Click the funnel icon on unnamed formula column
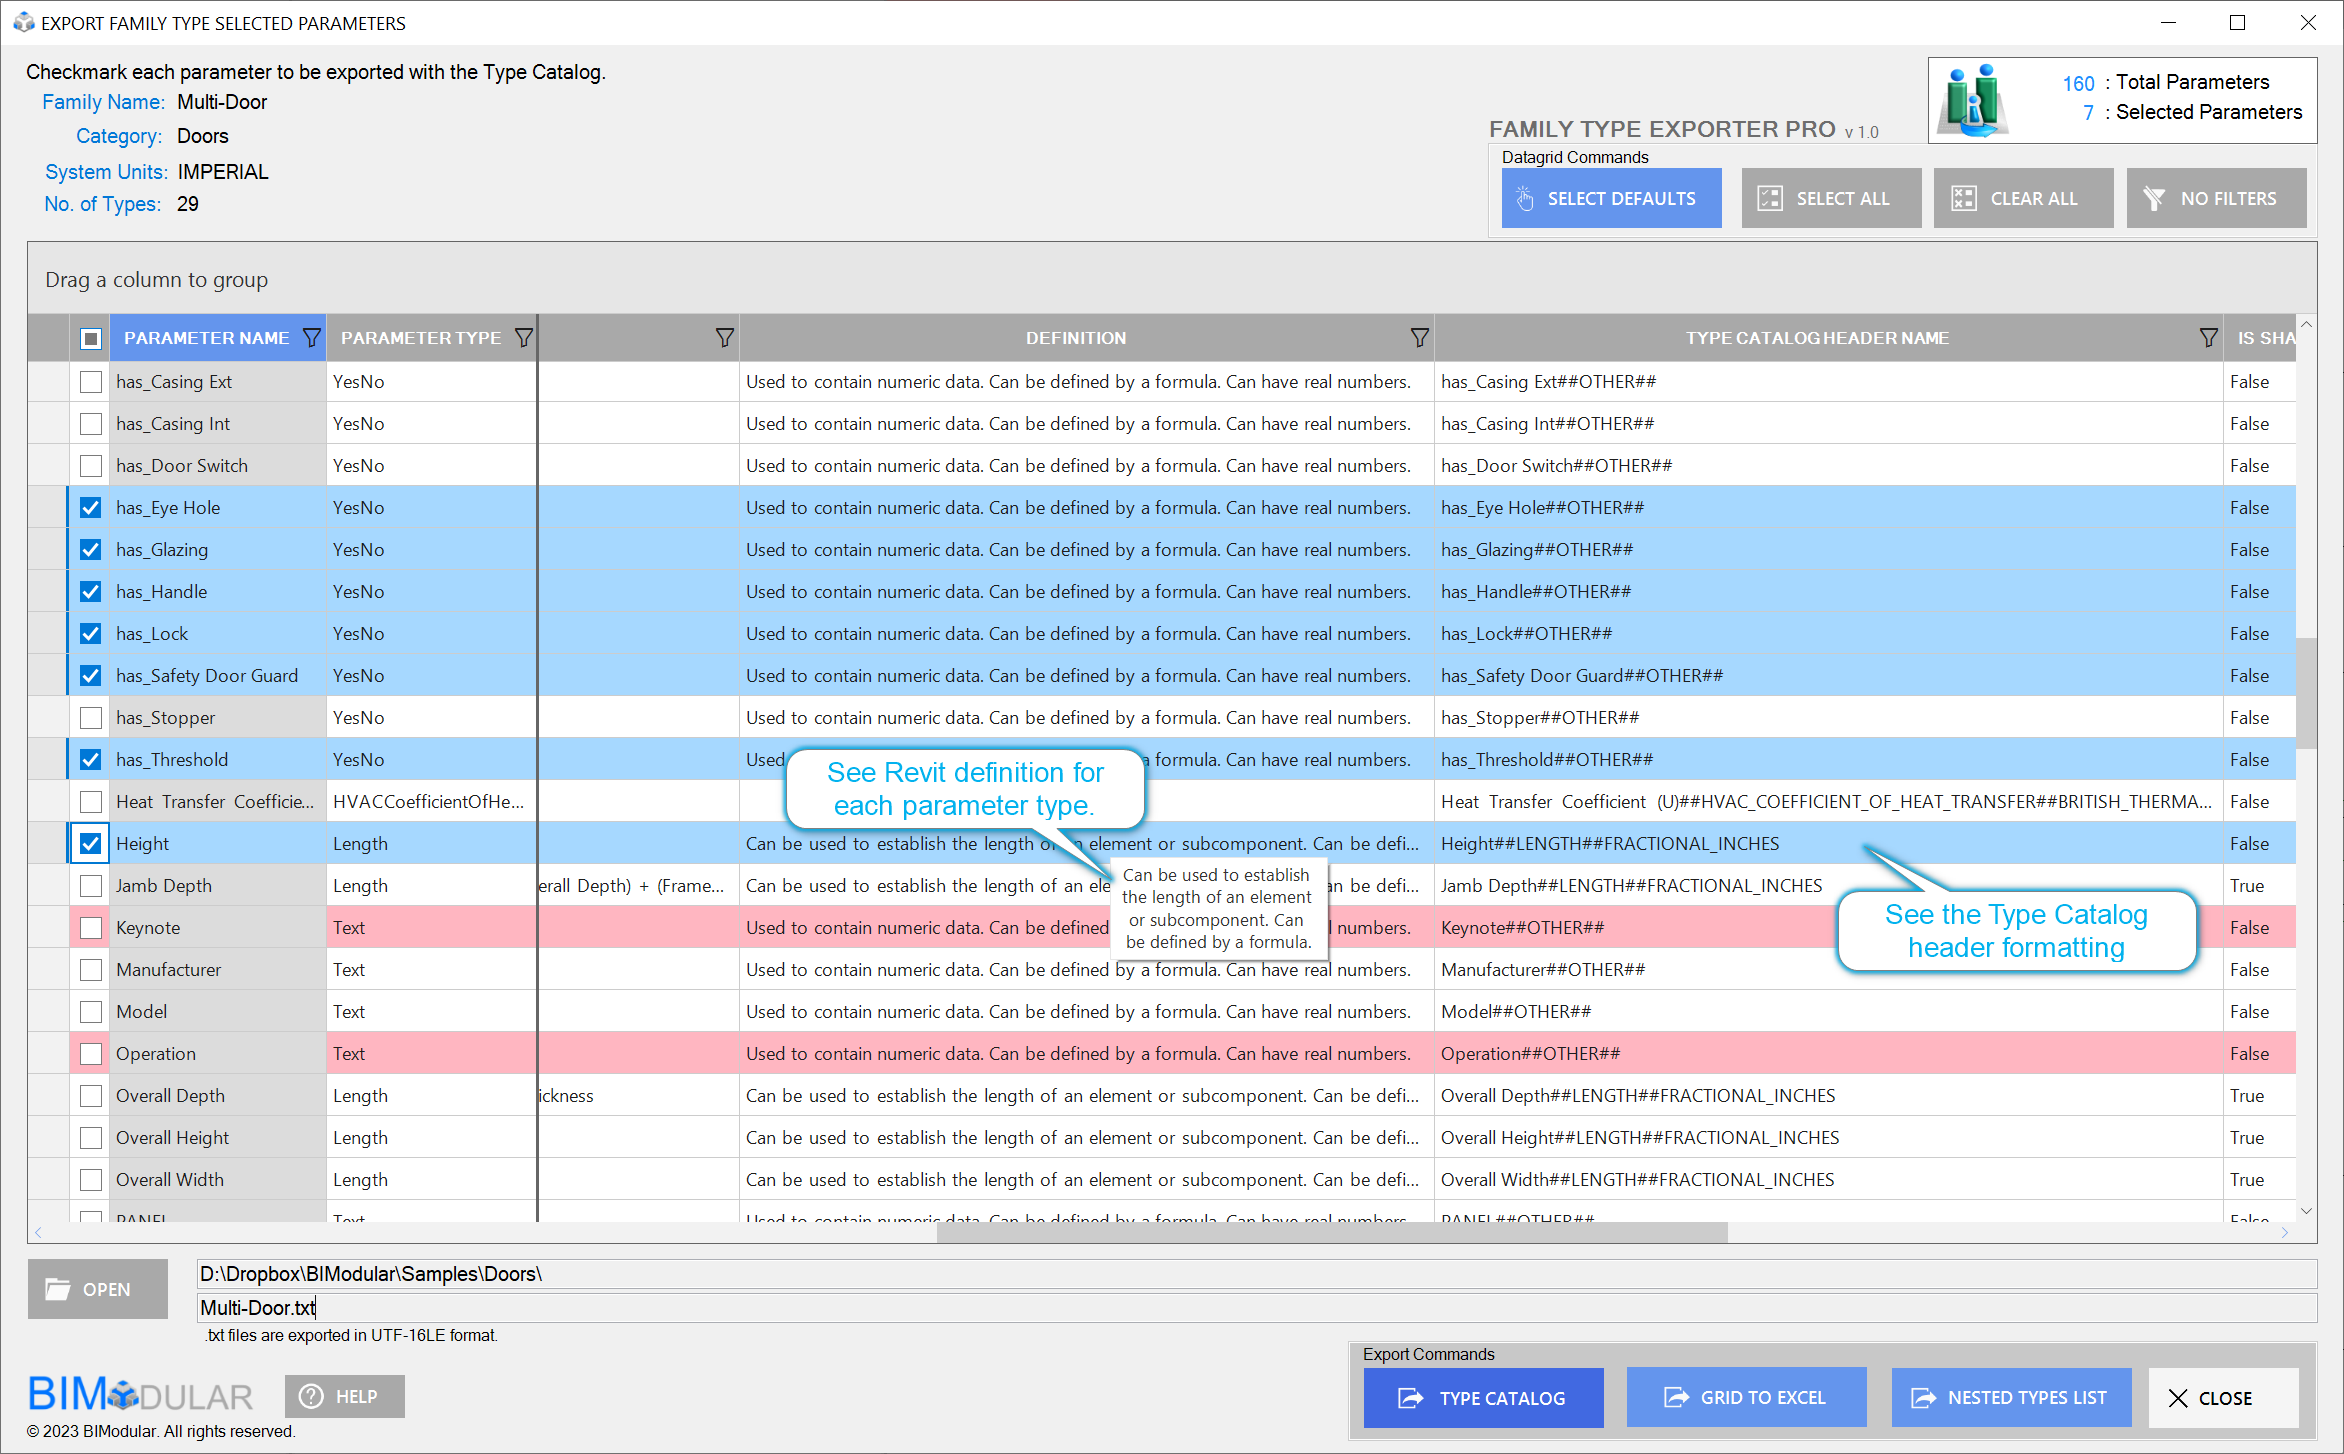The height and width of the screenshot is (1454, 2344). pos(725,338)
